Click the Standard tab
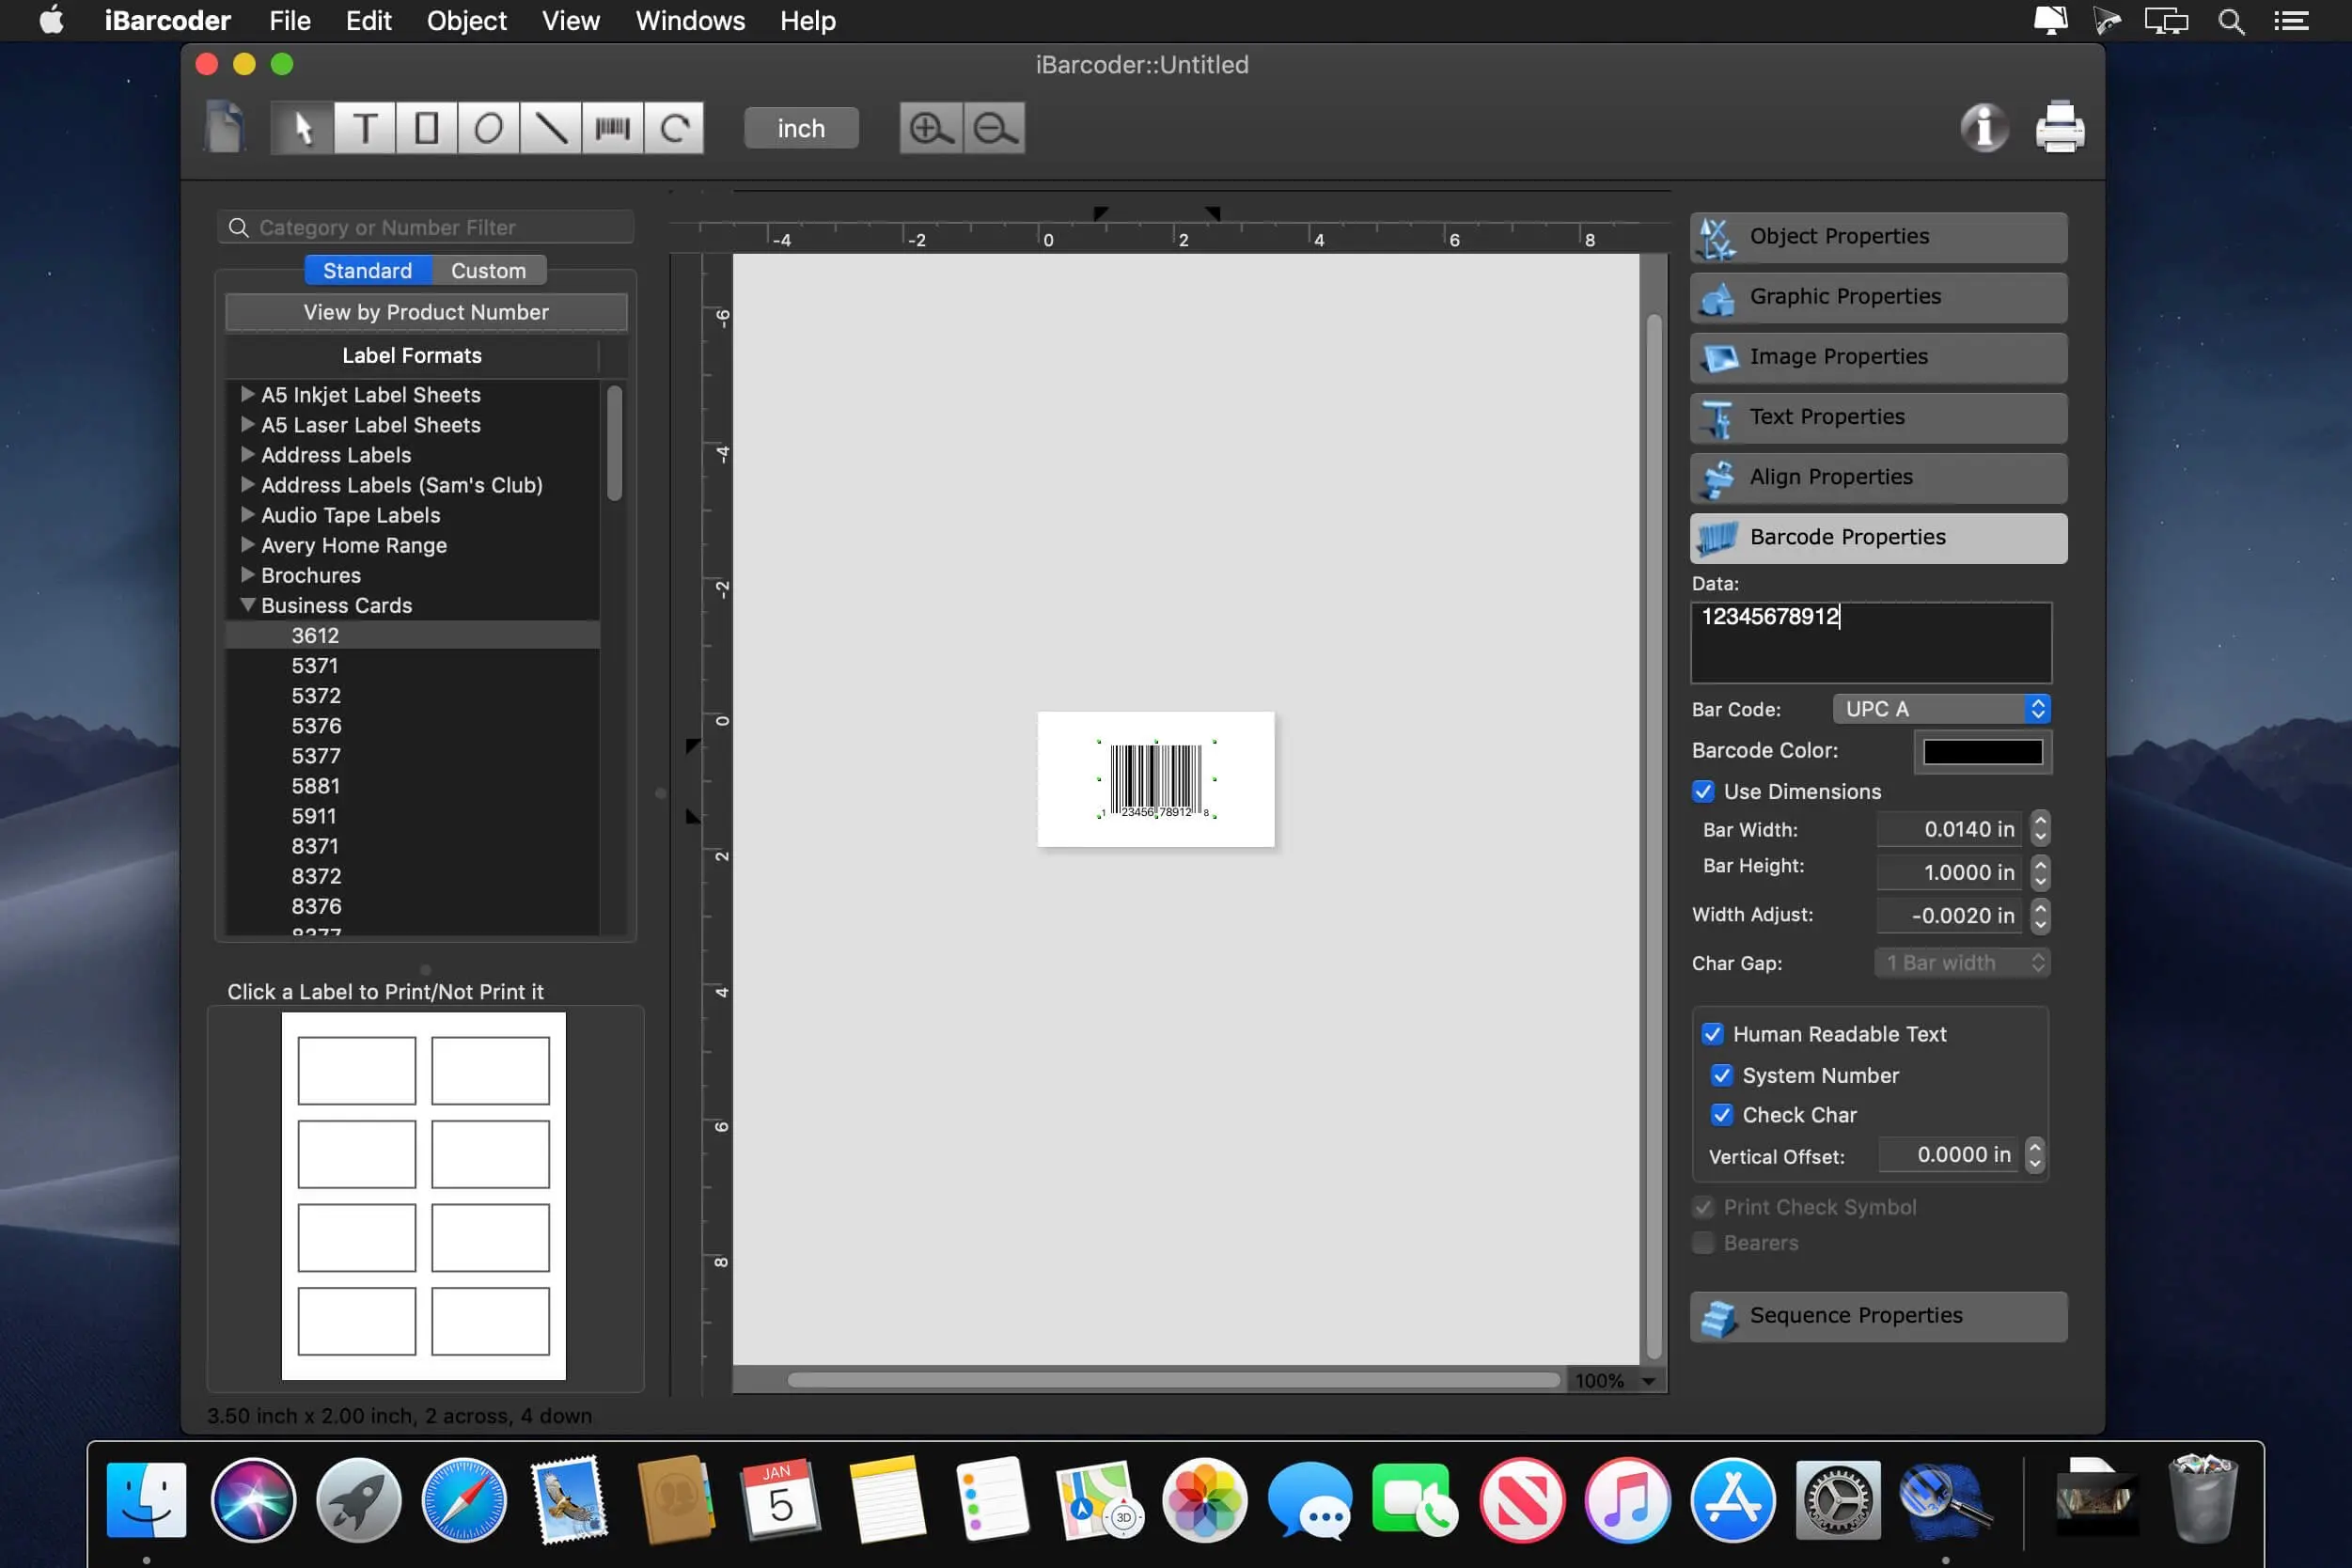 click(368, 268)
